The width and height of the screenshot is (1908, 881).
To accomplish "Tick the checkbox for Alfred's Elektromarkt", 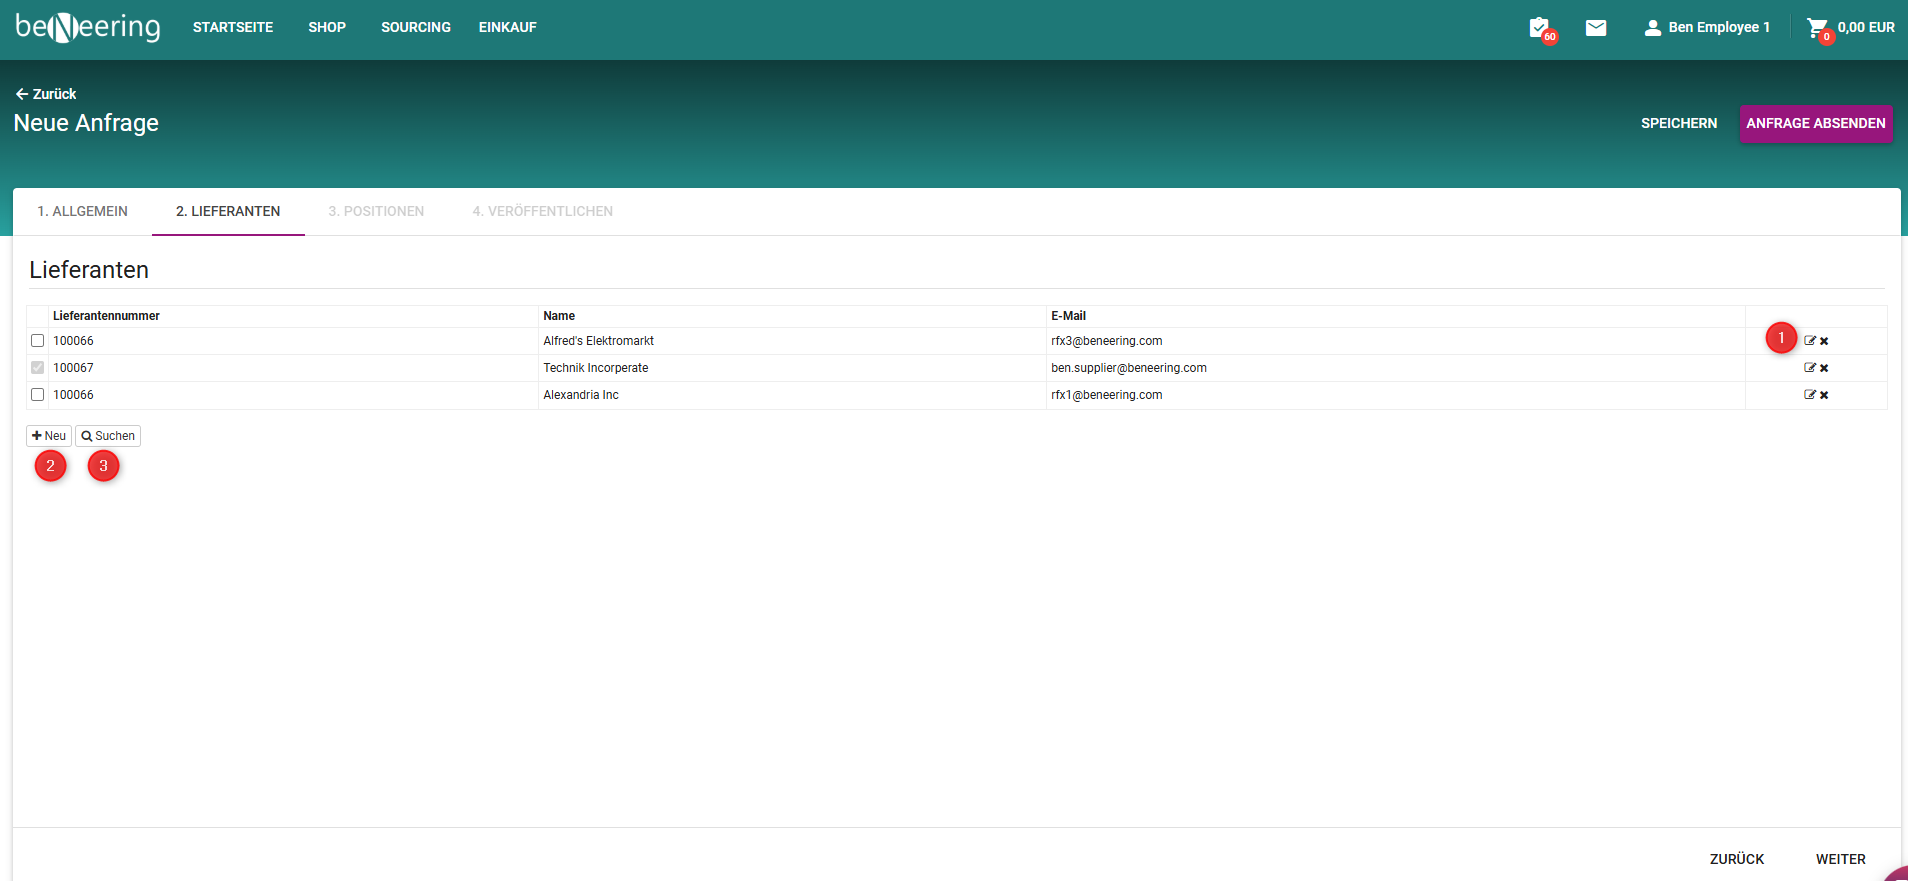I will (38, 341).
